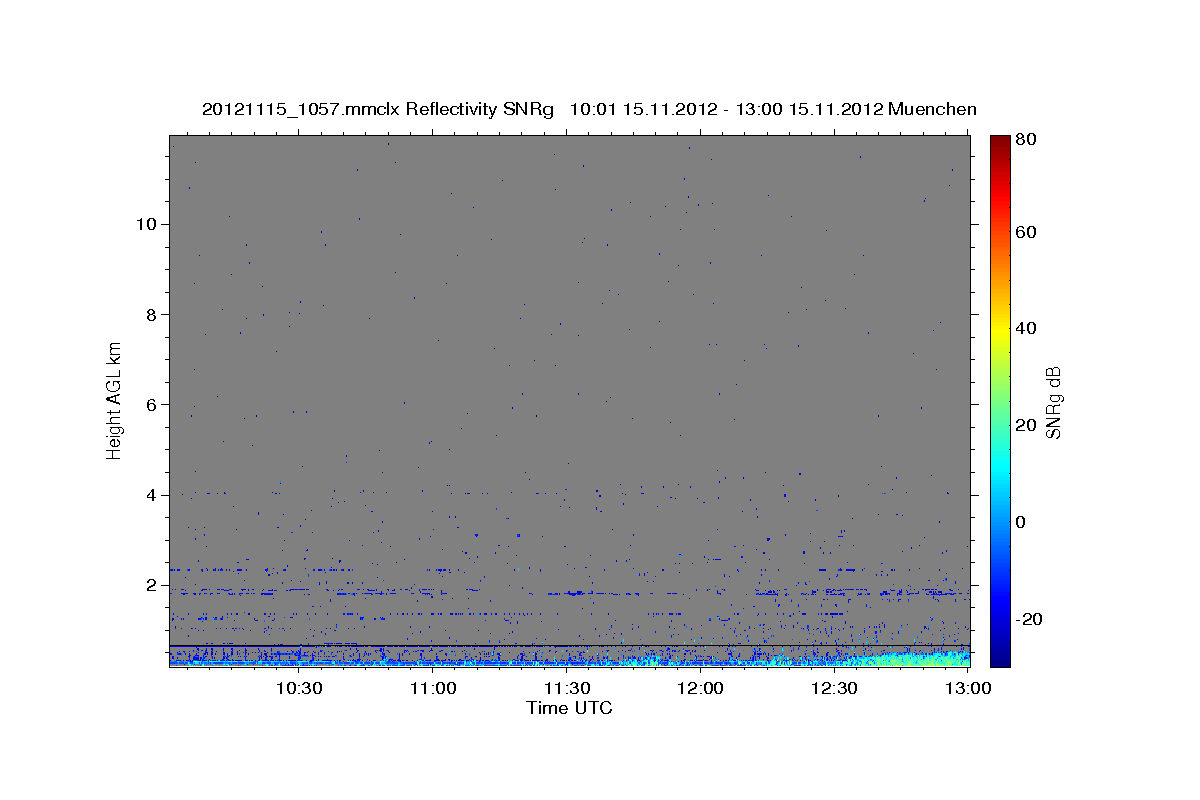Click the 11:30 time tick label
Image resolution: width=1200 pixels, height=800 pixels.
[567, 688]
